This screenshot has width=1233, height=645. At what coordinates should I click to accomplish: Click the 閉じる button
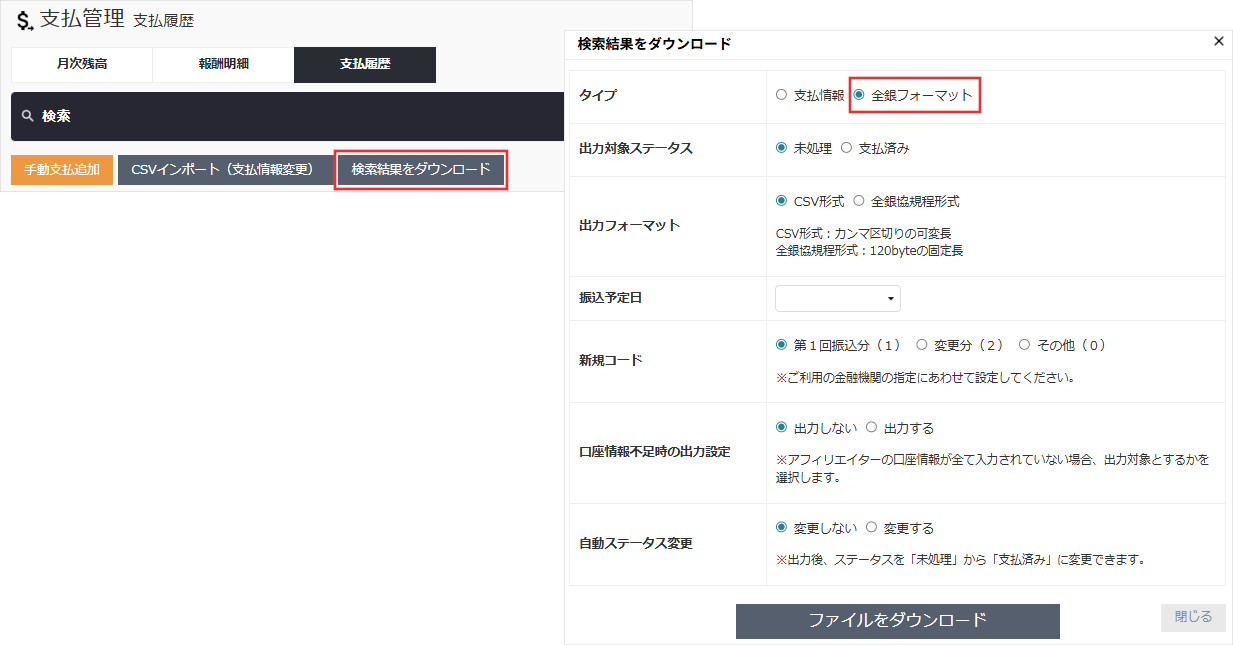tap(1192, 617)
